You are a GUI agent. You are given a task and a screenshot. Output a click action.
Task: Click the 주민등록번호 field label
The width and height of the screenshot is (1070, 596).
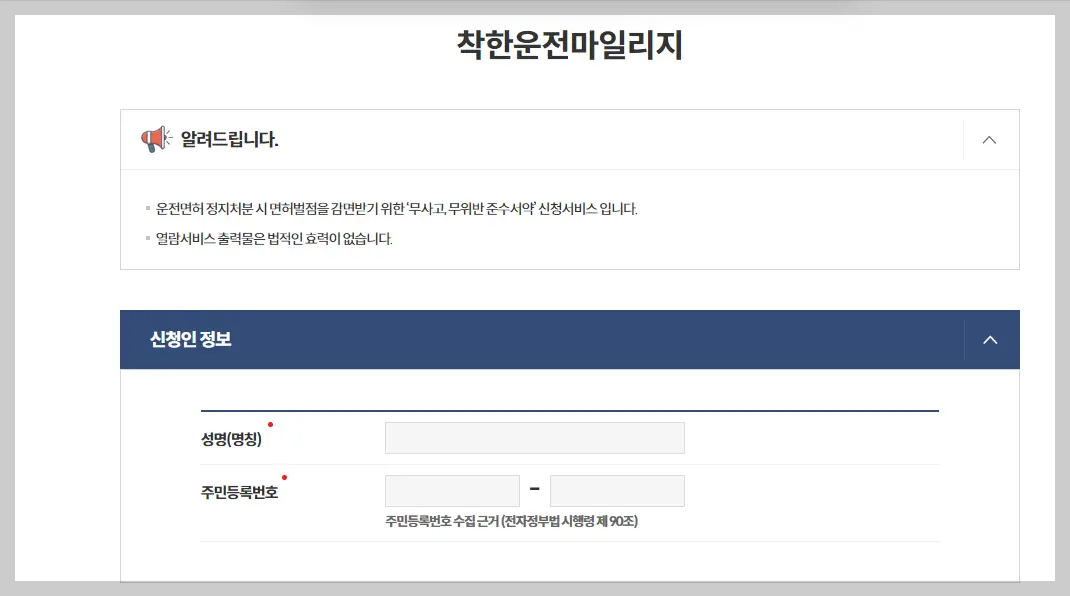(240, 490)
